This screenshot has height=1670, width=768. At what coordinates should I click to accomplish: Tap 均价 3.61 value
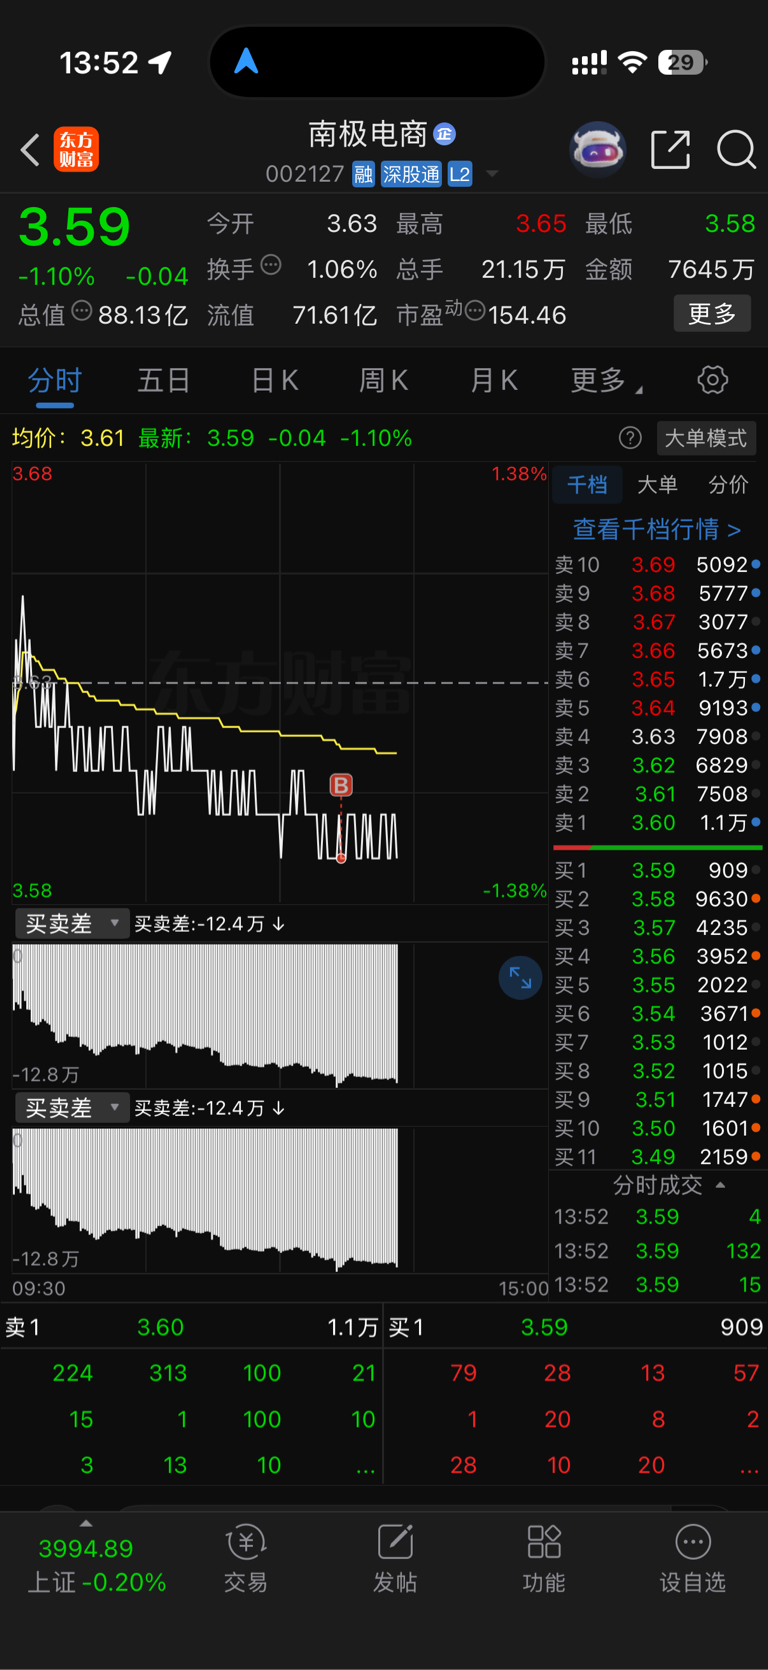[102, 438]
